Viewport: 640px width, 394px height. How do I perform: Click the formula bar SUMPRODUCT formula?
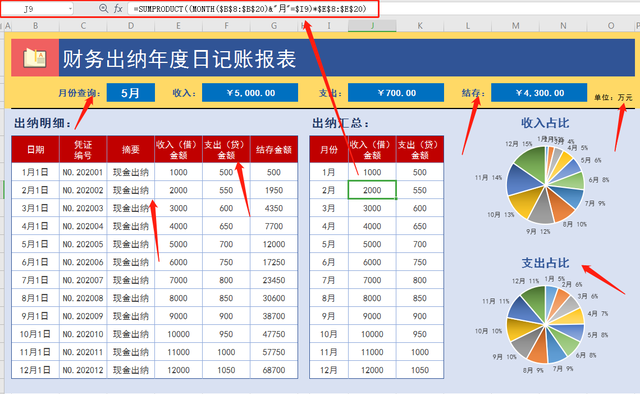[x=250, y=9]
